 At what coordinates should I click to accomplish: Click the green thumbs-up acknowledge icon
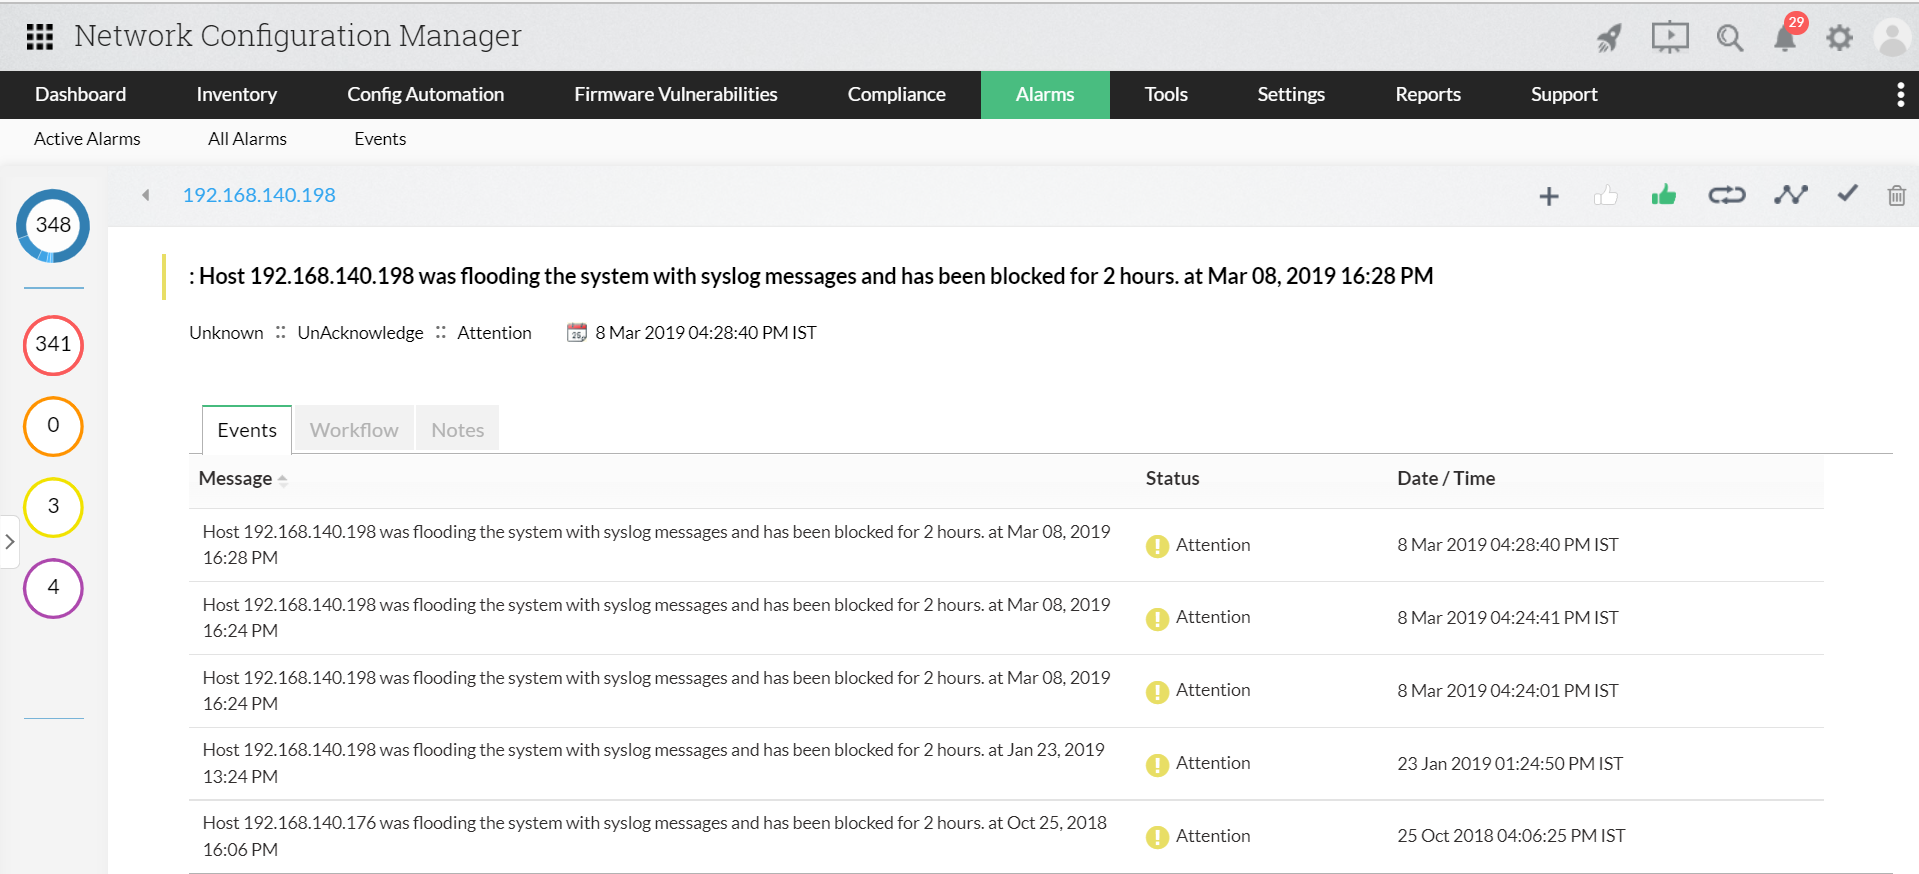[1664, 195]
